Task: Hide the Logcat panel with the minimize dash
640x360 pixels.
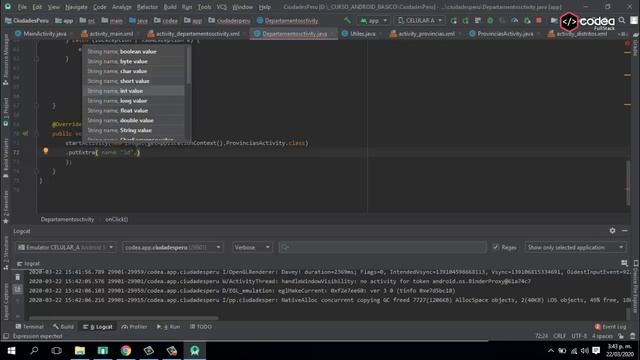Action: point(624,231)
